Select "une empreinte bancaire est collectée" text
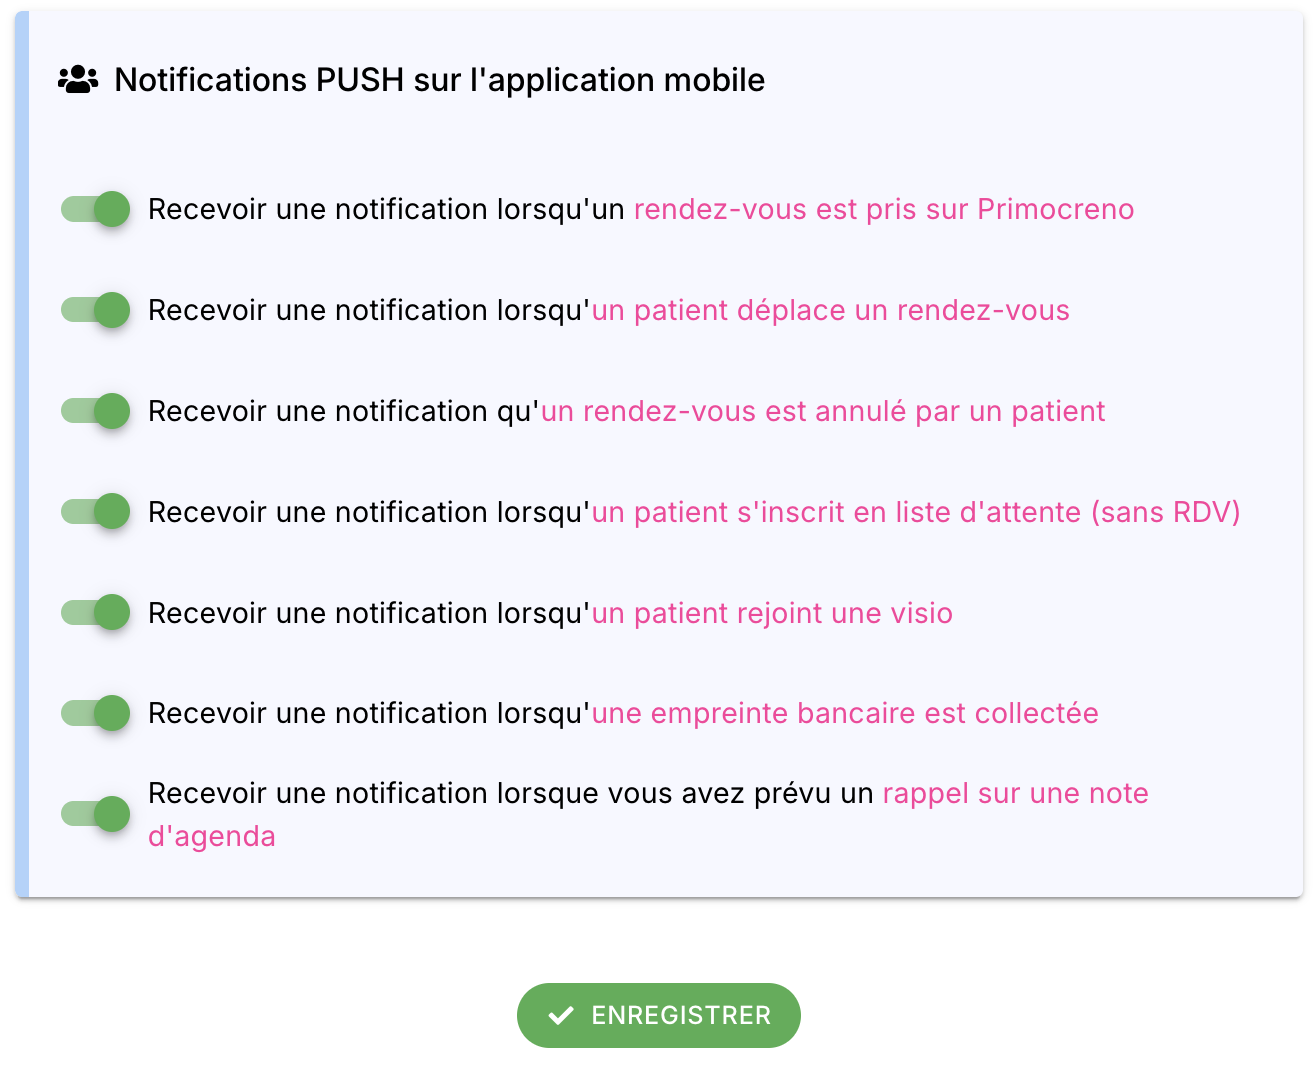The height and width of the screenshot is (1070, 1316). (845, 714)
